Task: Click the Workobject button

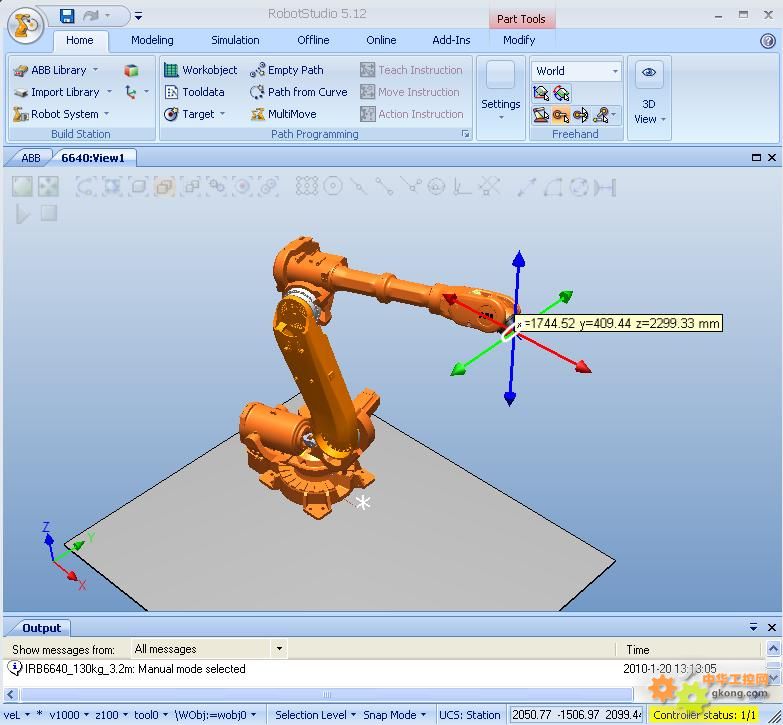Action: [201, 70]
